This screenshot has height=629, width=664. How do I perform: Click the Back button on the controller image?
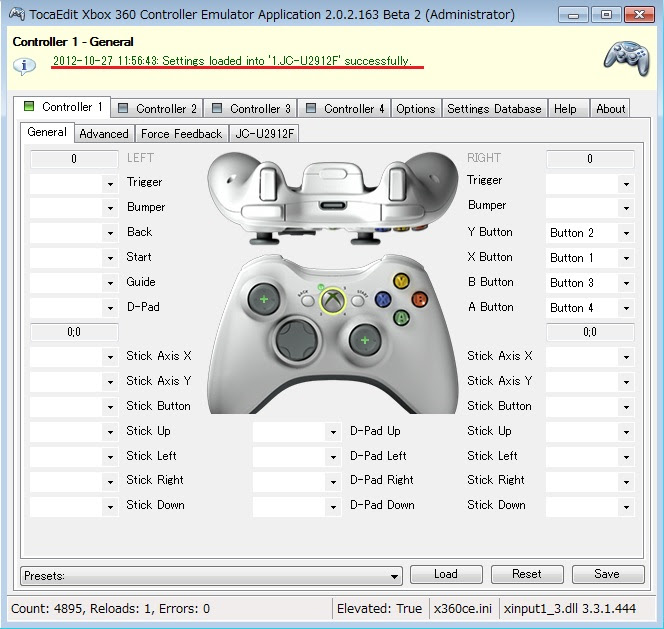click(308, 301)
